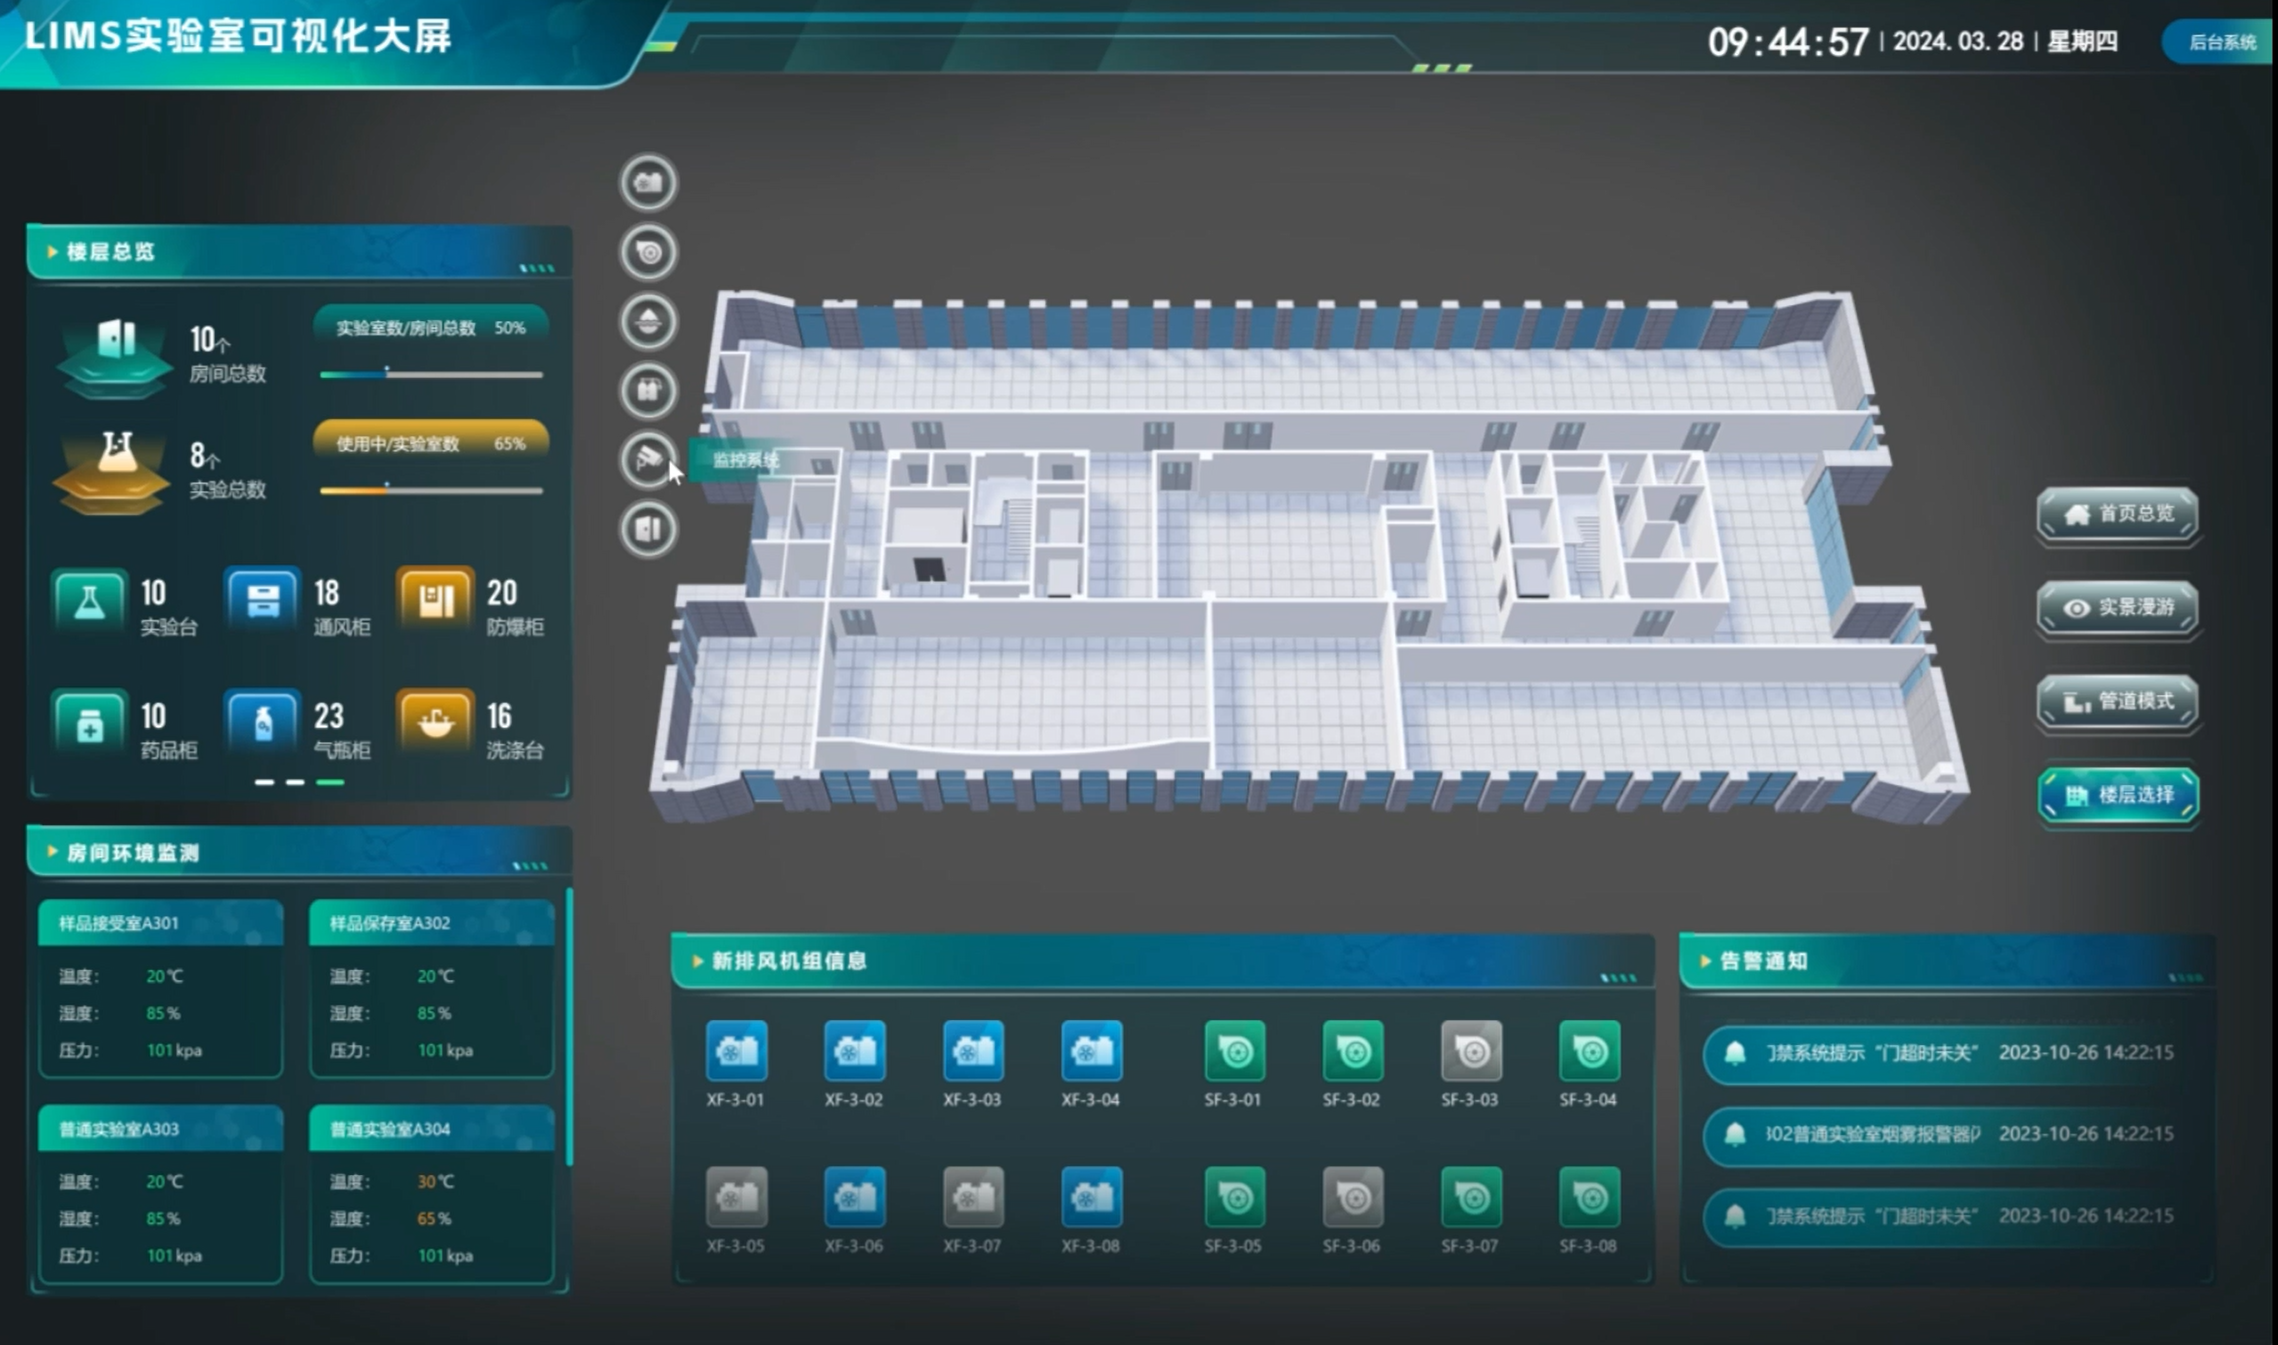This screenshot has width=2278, height=1345.
Task: Go to 首页总览 home overview
Action: pos(2117,514)
